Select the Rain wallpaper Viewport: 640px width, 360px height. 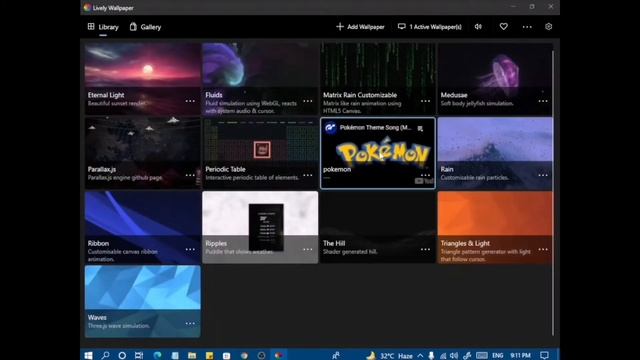click(x=495, y=153)
